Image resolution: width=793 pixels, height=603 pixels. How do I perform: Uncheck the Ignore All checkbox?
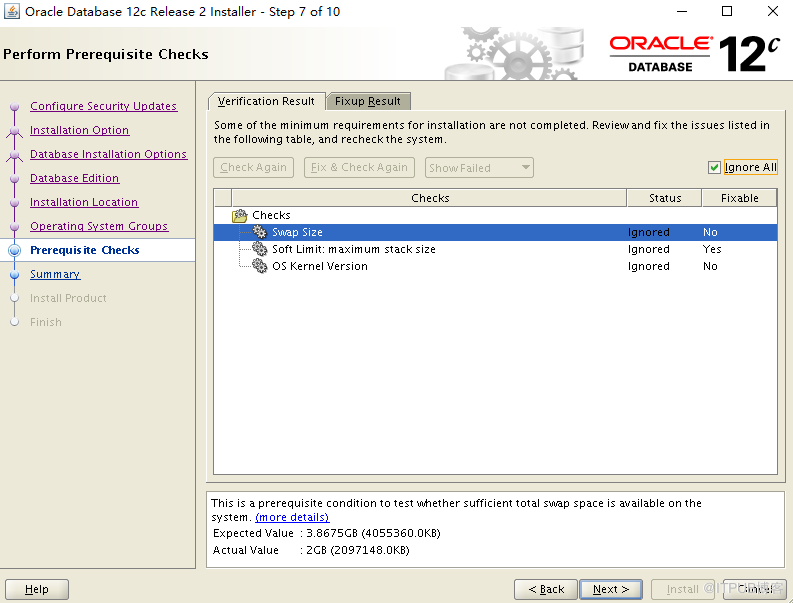(x=714, y=167)
